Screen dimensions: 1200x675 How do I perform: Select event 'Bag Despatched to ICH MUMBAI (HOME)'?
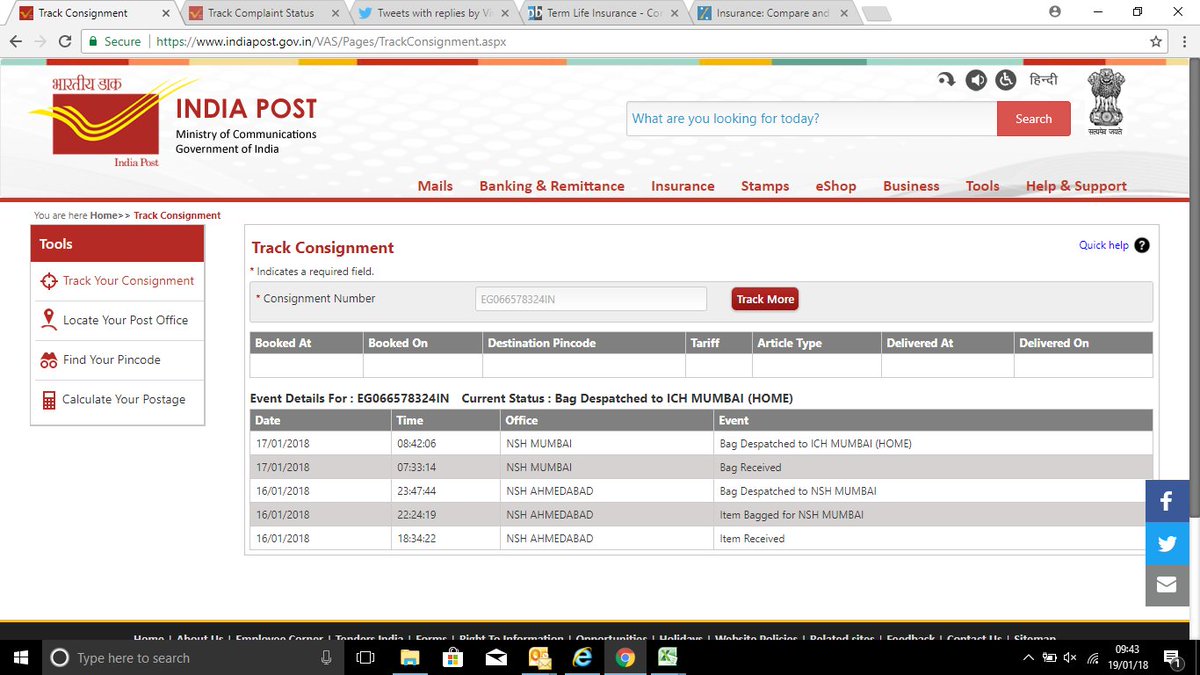(815, 443)
